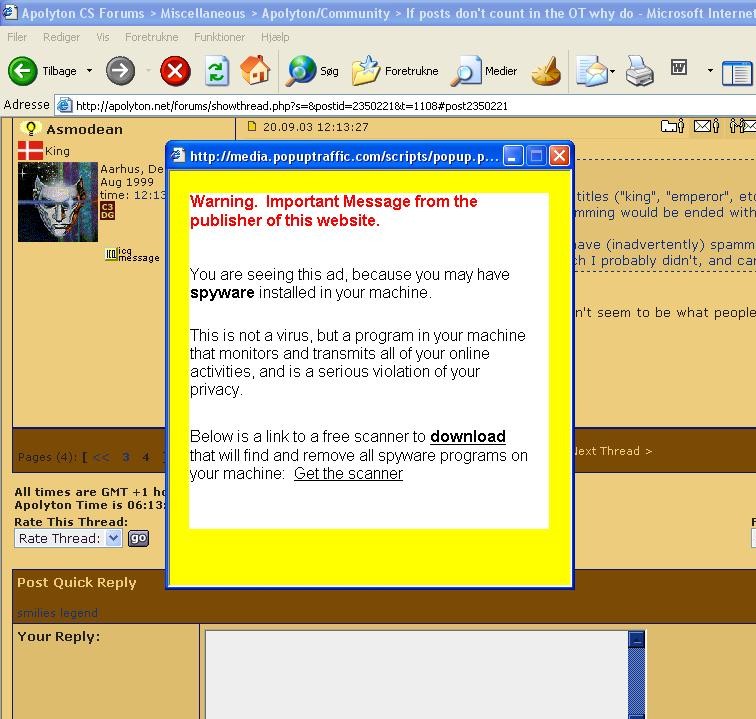Screen dimensions: 756x719
Task: Expand the mail icon dropdown arrow
Action: click(x=611, y=71)
